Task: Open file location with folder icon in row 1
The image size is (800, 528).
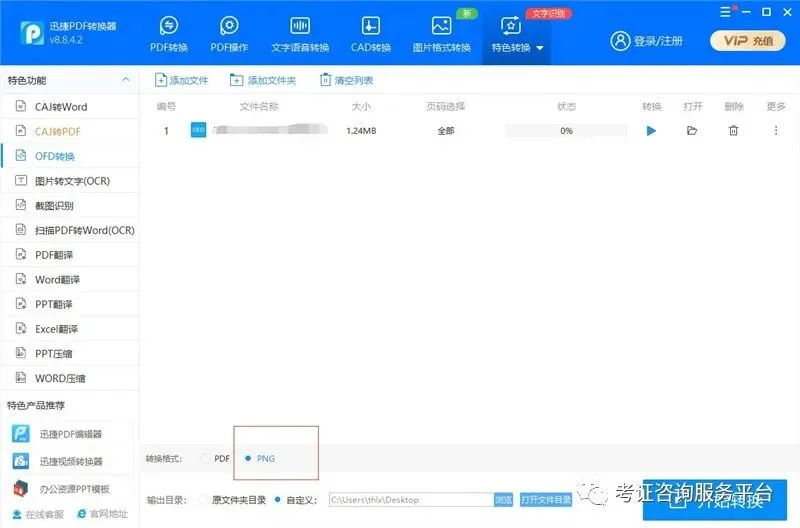Action: pyautogui.click(x=692, y=131)
